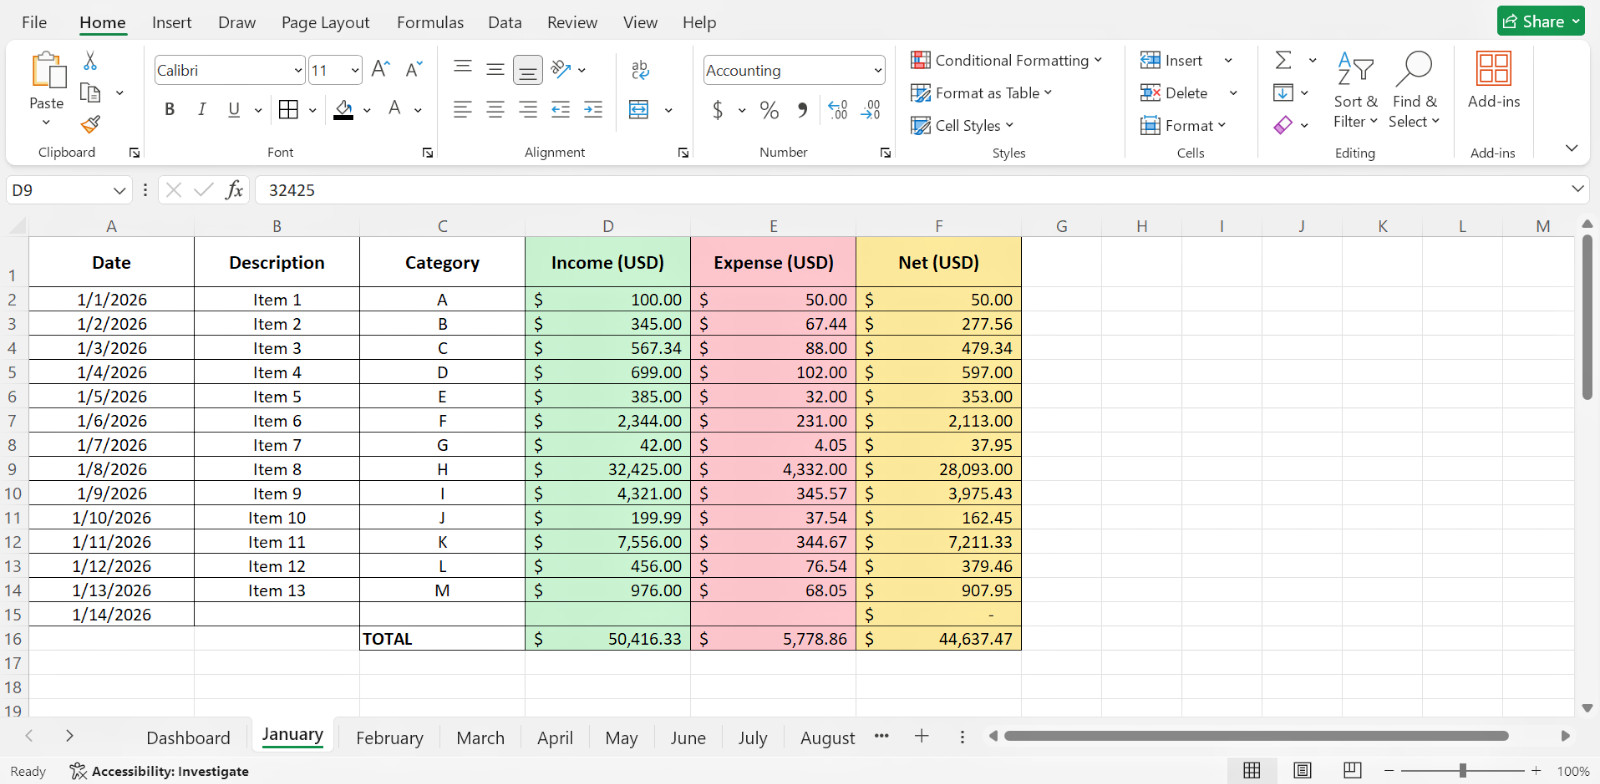Open the Data ribbon tab

tap(505, 22)
